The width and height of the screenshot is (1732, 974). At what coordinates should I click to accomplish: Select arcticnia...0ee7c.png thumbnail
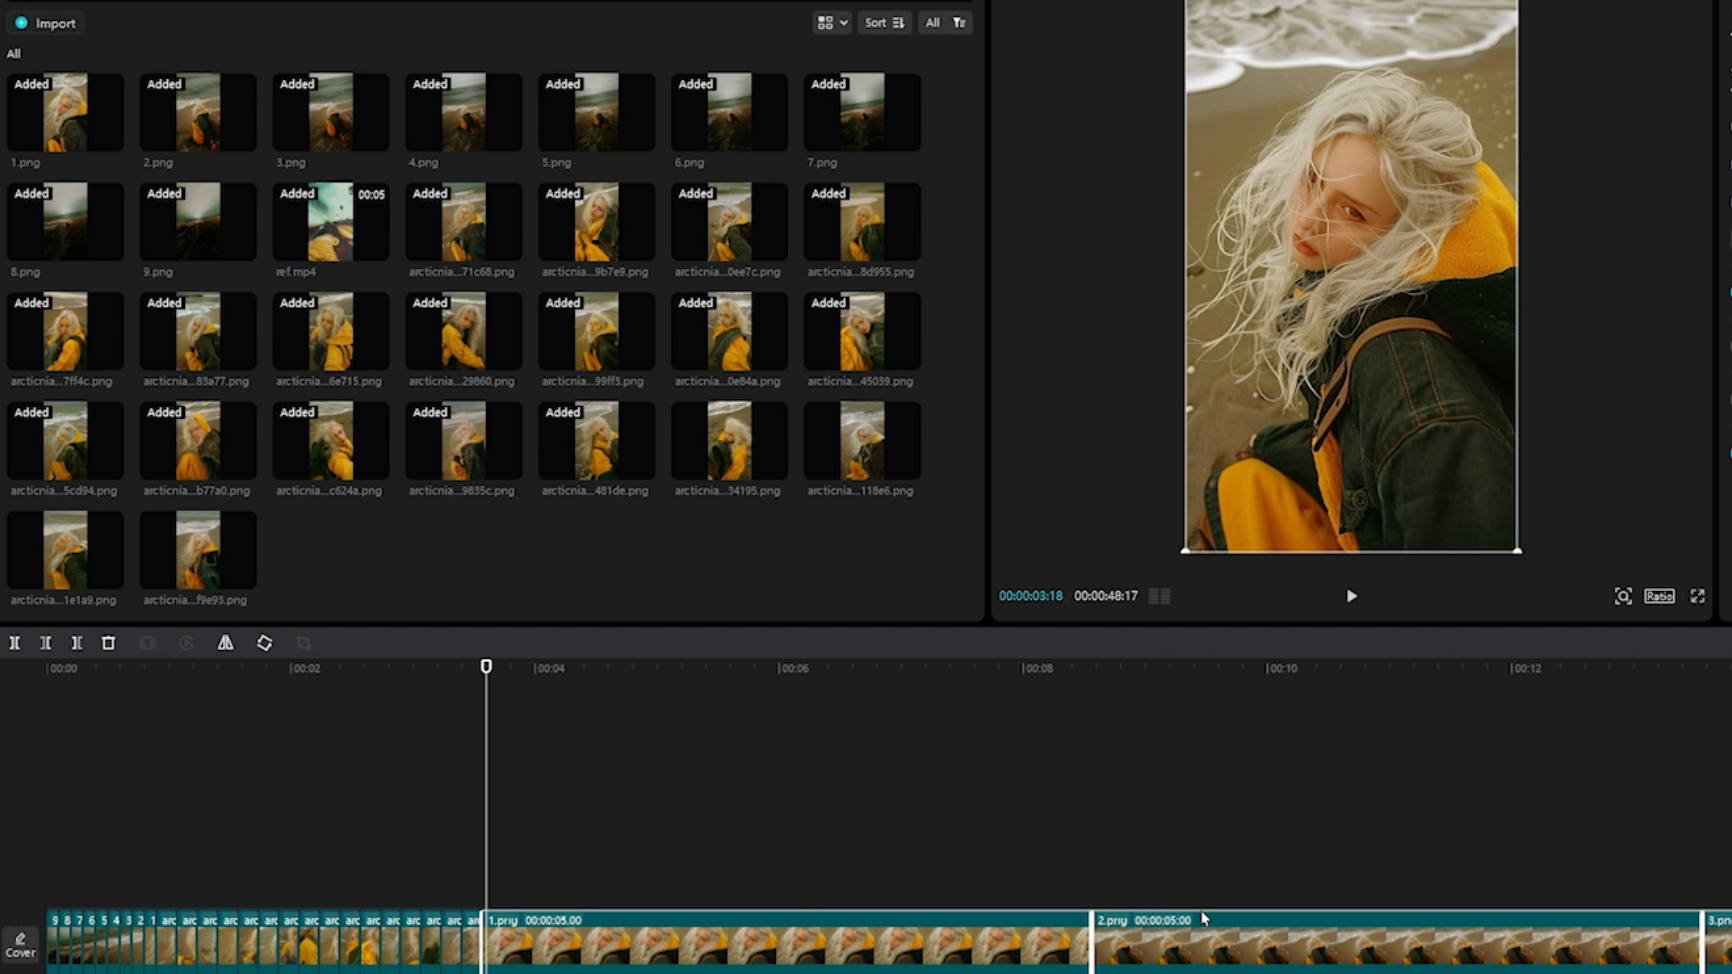coord(730,221)
